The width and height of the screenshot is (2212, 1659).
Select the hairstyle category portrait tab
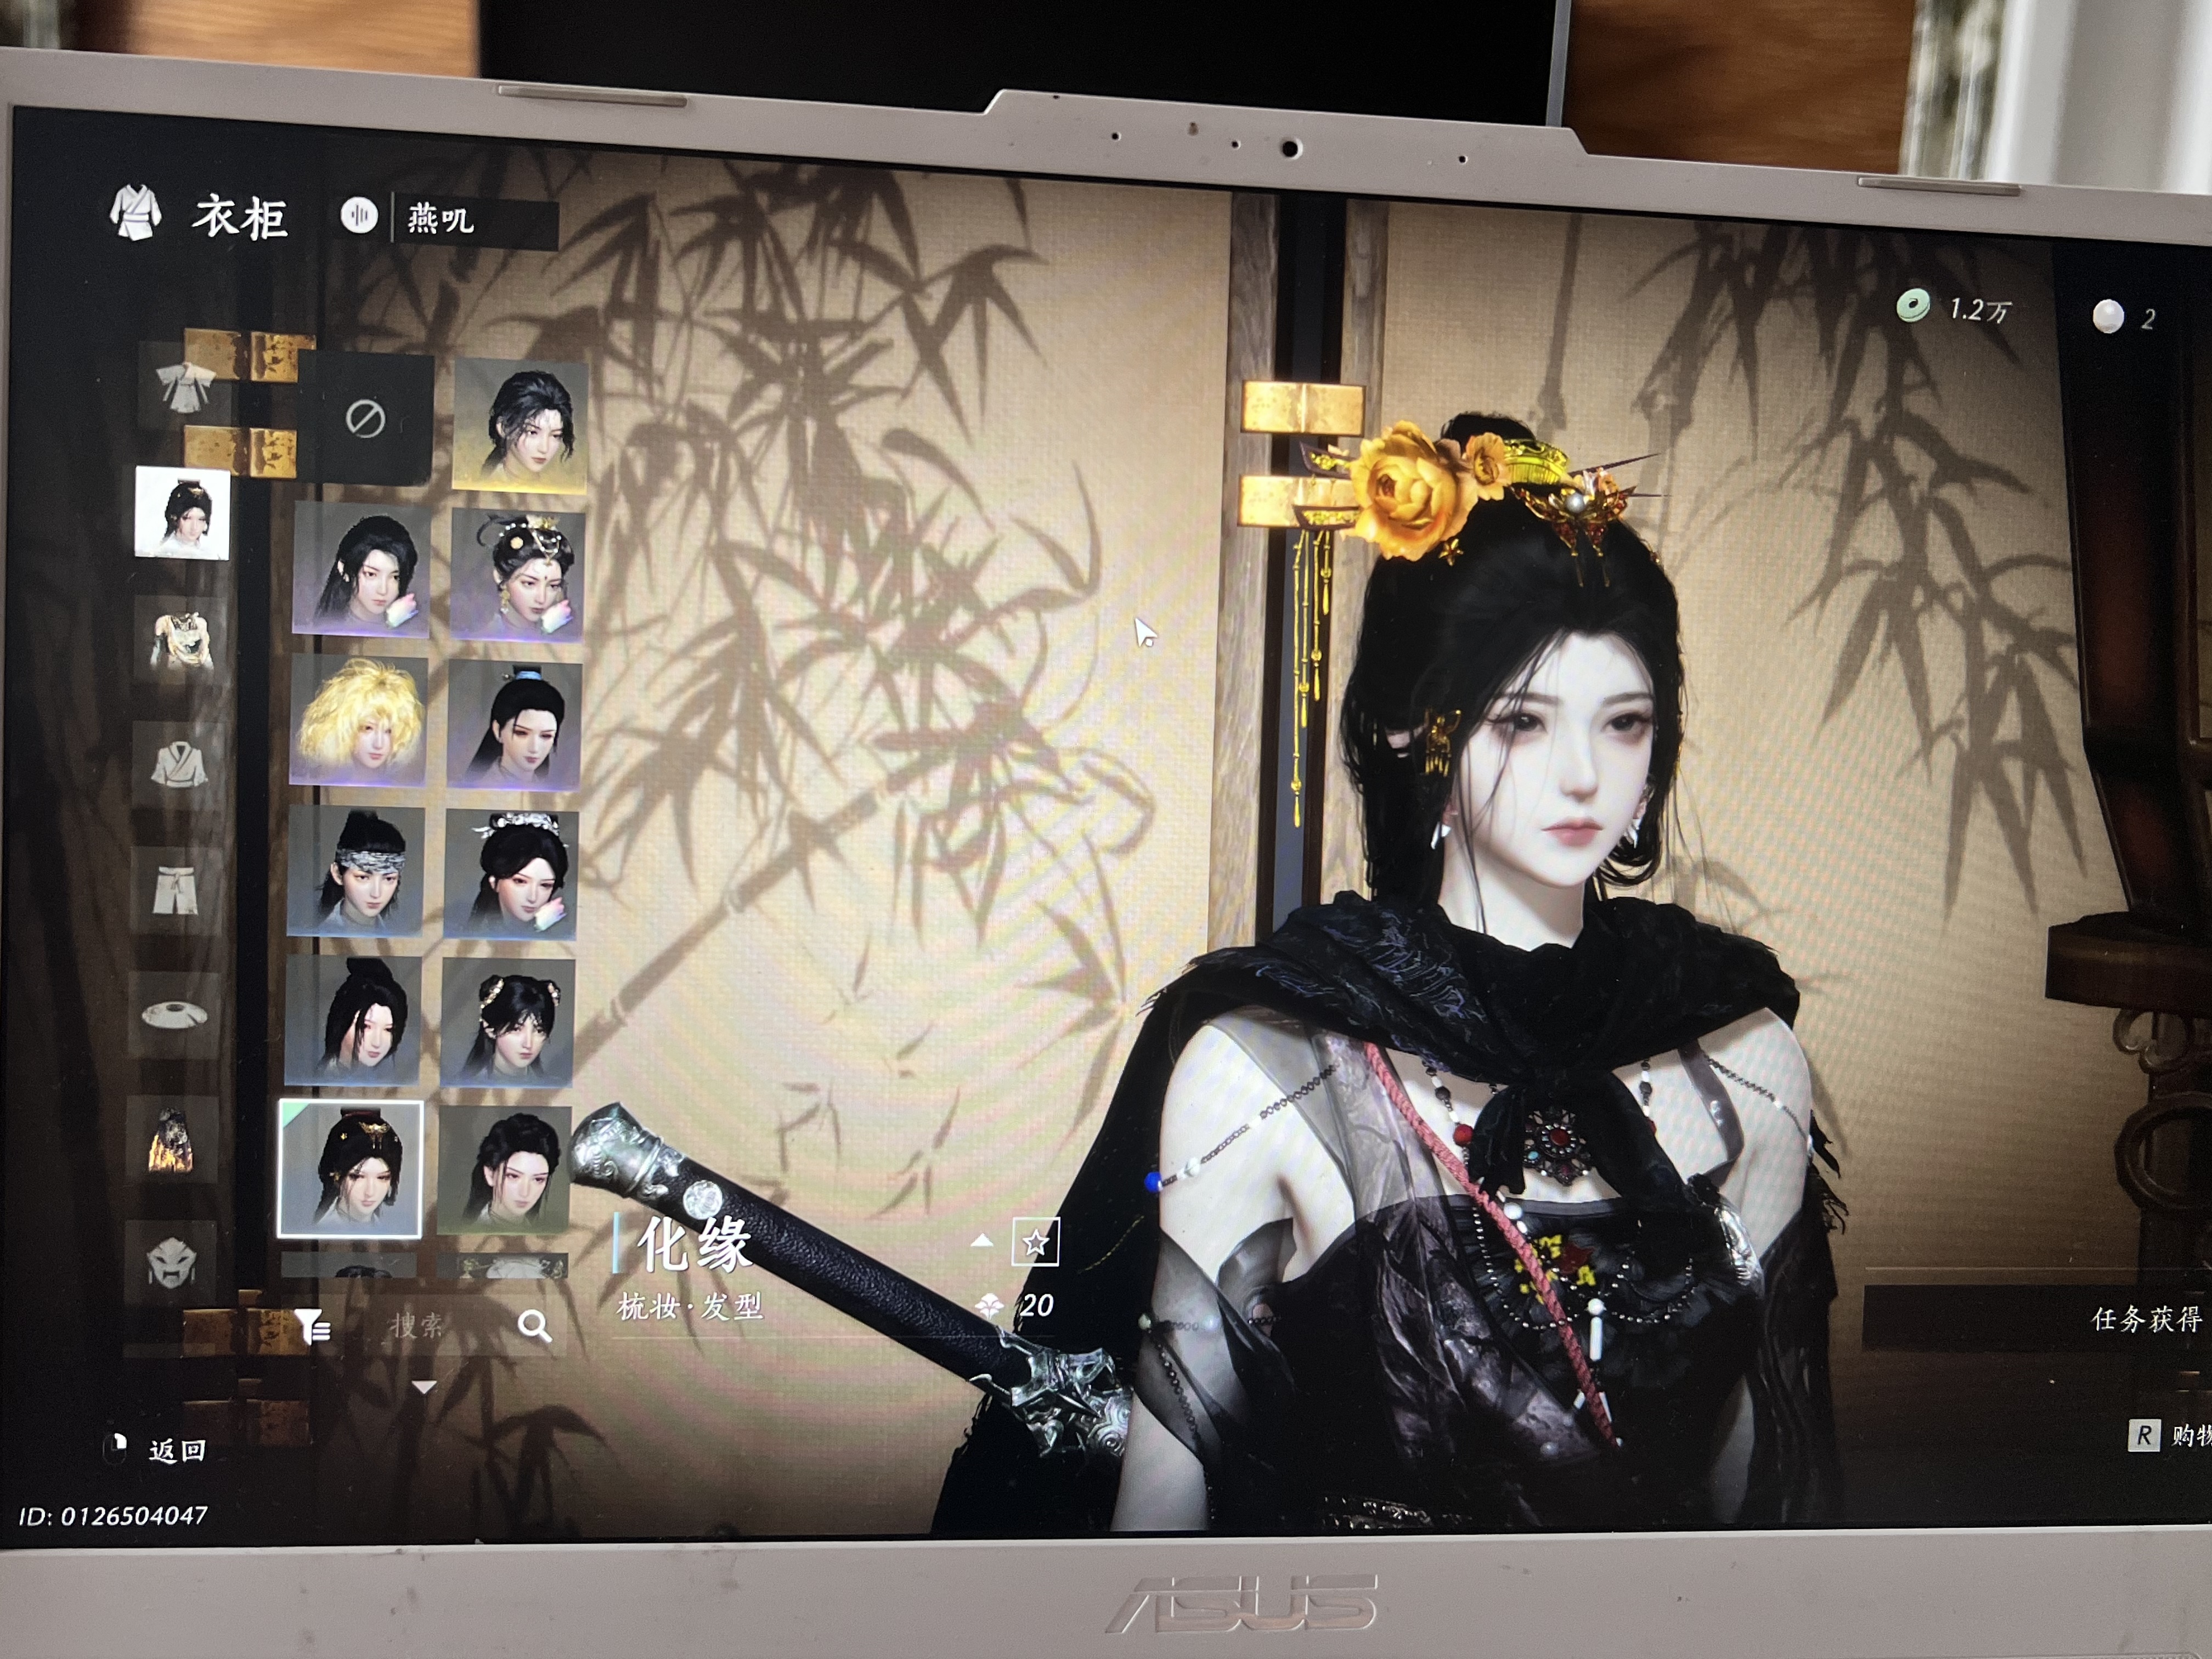[182, 513]
